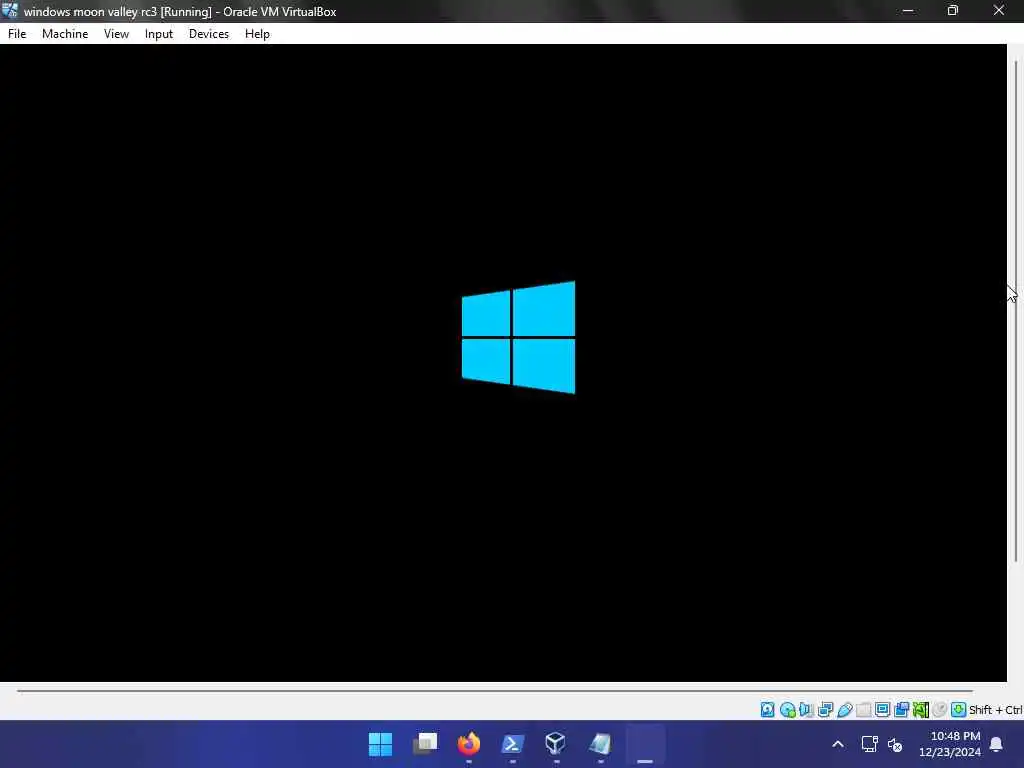
Task: Open PowerShell from the taskbar
Action: tap(513, 744)
